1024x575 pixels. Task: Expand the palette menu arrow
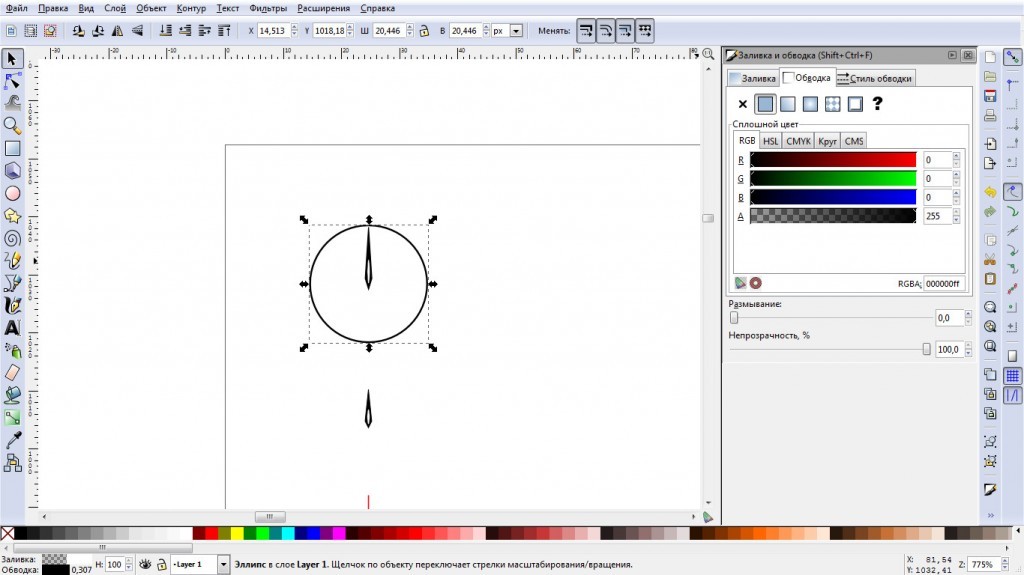click(1018, 533)
